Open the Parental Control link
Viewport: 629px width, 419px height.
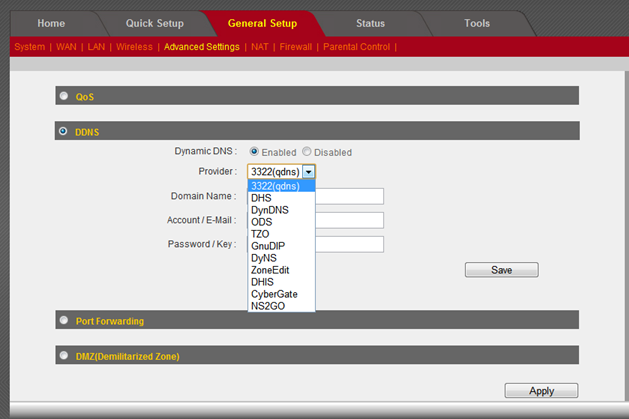[x=356, y=47]
